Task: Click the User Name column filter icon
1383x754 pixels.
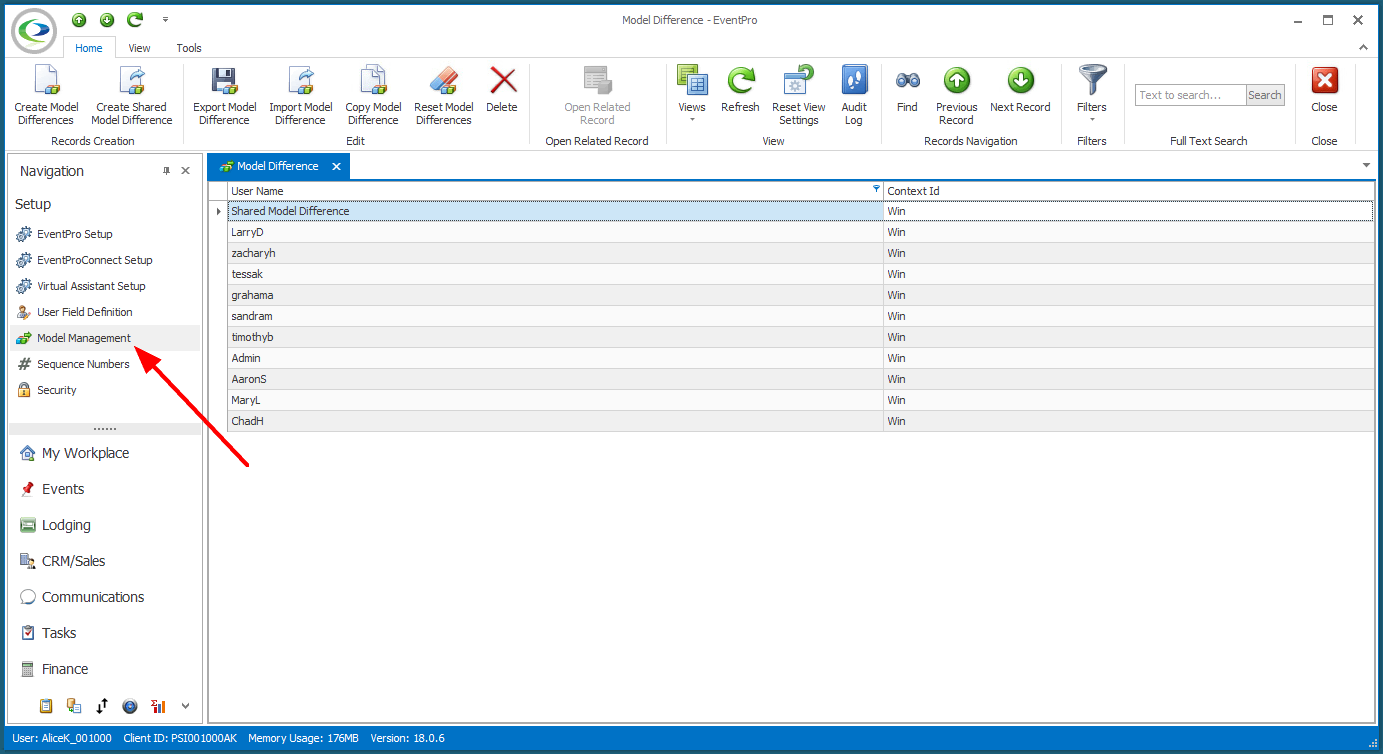Action: click(877, 188)
